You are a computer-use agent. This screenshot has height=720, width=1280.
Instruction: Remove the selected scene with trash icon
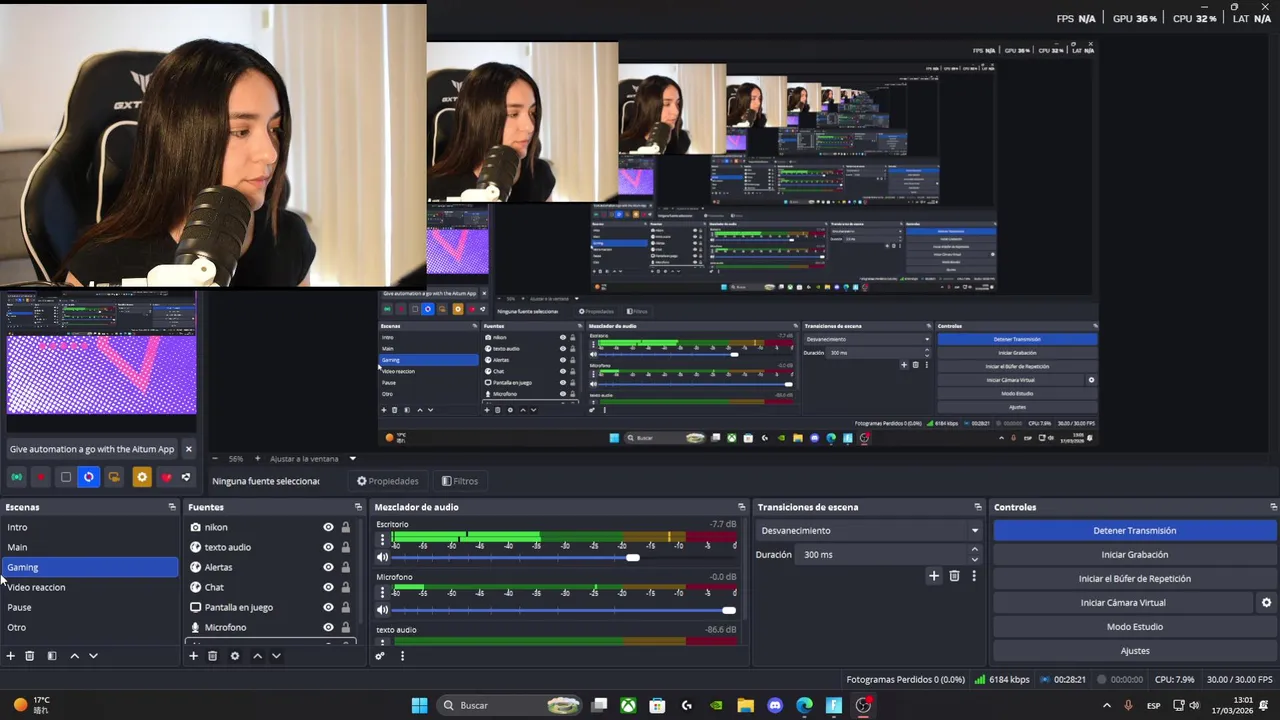[x=30, y=656]
